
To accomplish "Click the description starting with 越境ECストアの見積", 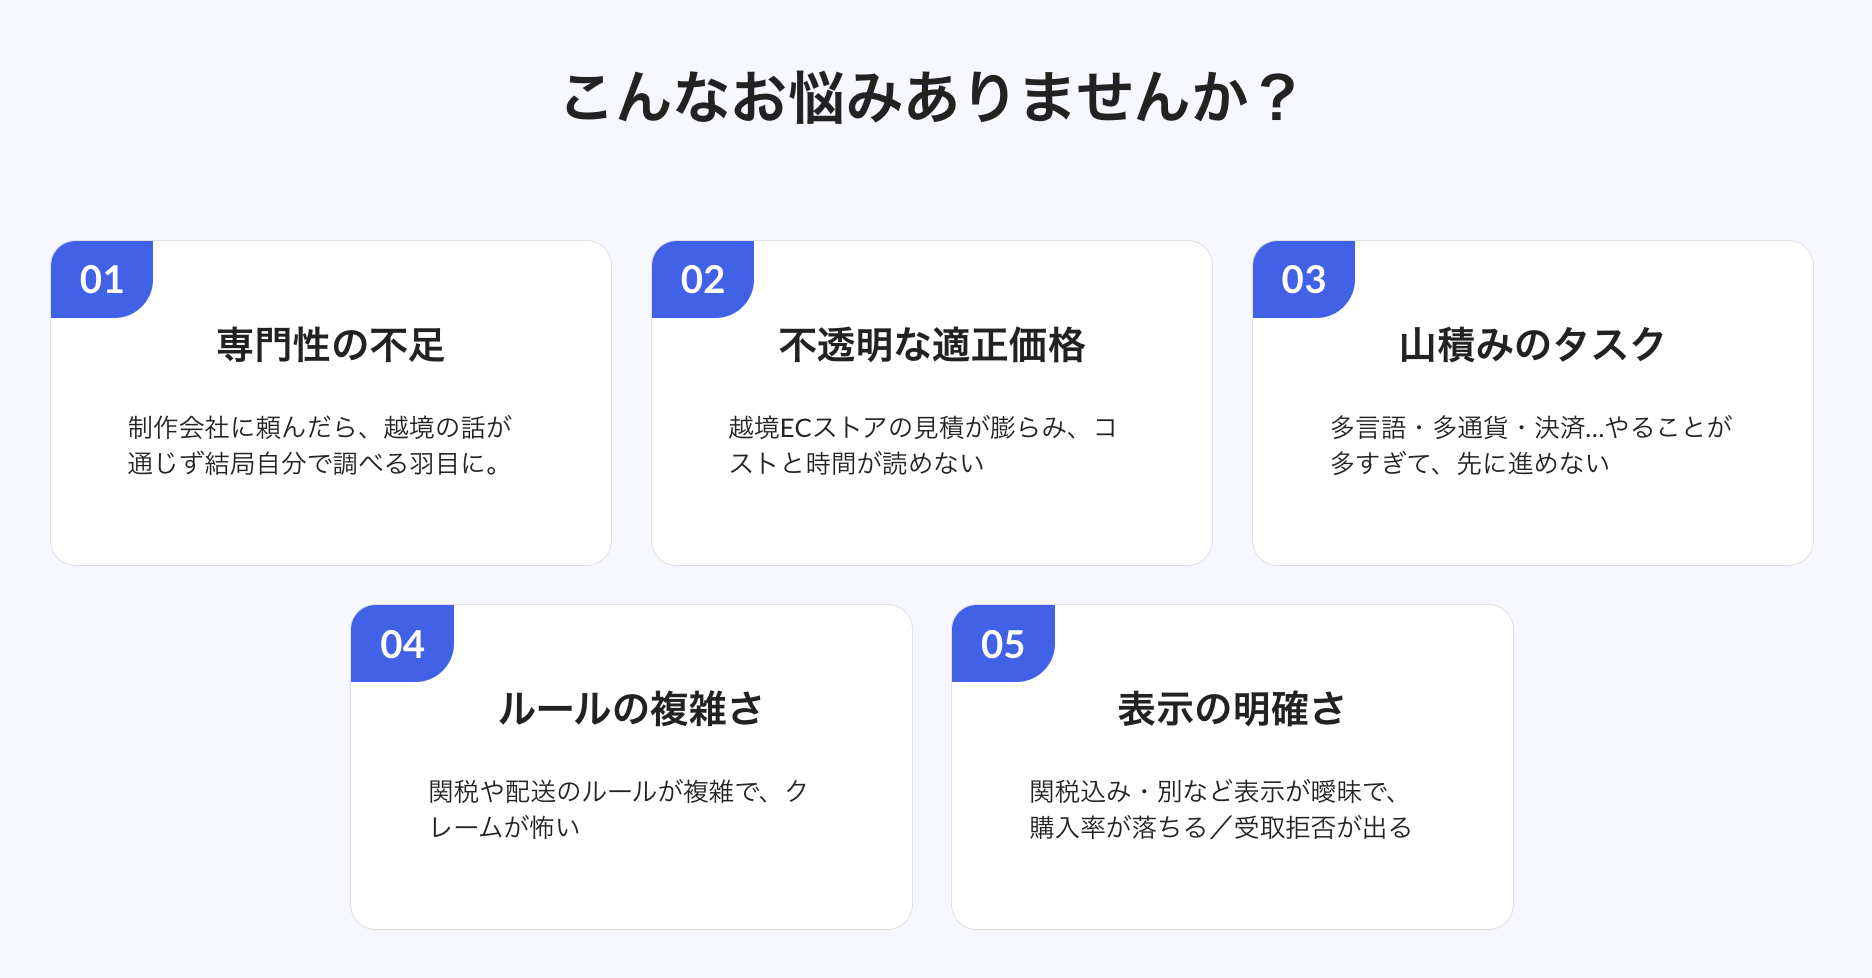I will pyautogui.click(x=922, y=445).
